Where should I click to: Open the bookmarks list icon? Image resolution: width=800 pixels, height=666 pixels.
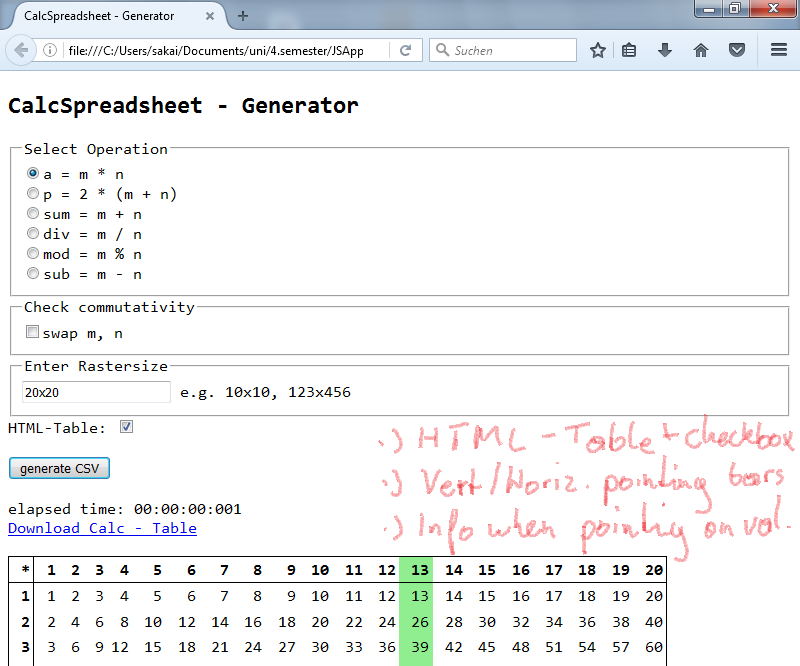tap(629, 49)
